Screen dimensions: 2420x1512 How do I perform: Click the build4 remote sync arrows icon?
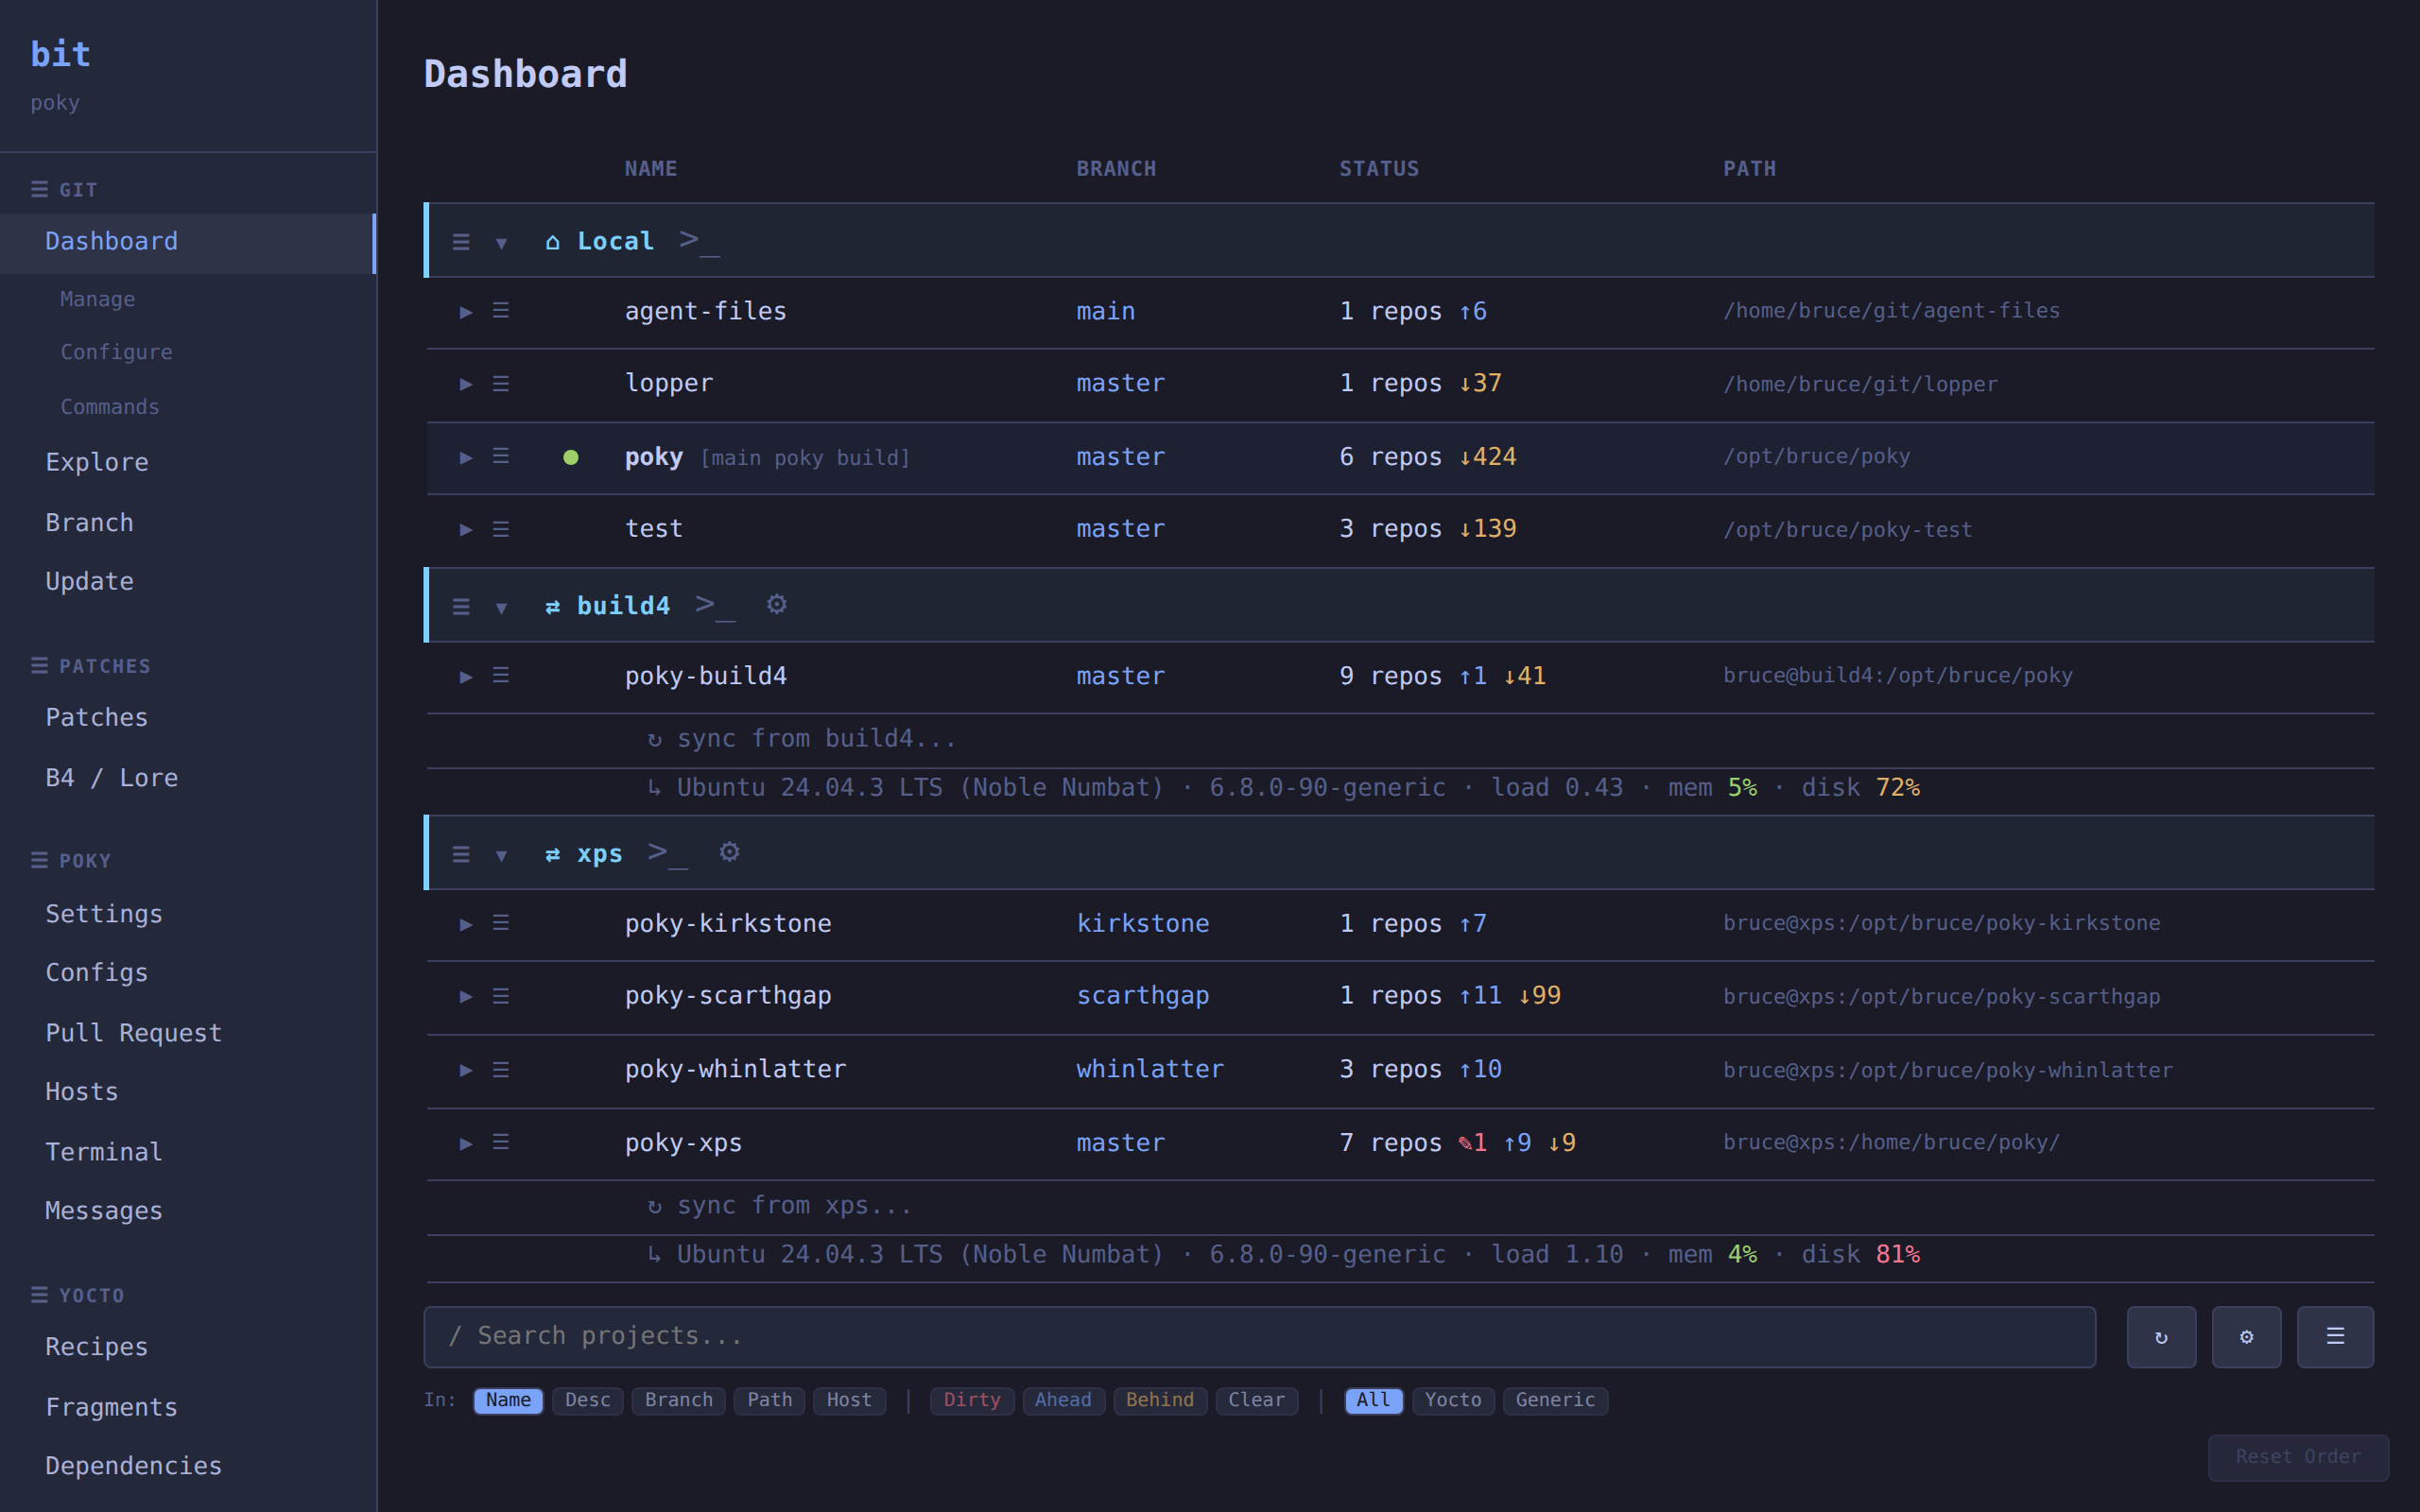click(552, 607)
